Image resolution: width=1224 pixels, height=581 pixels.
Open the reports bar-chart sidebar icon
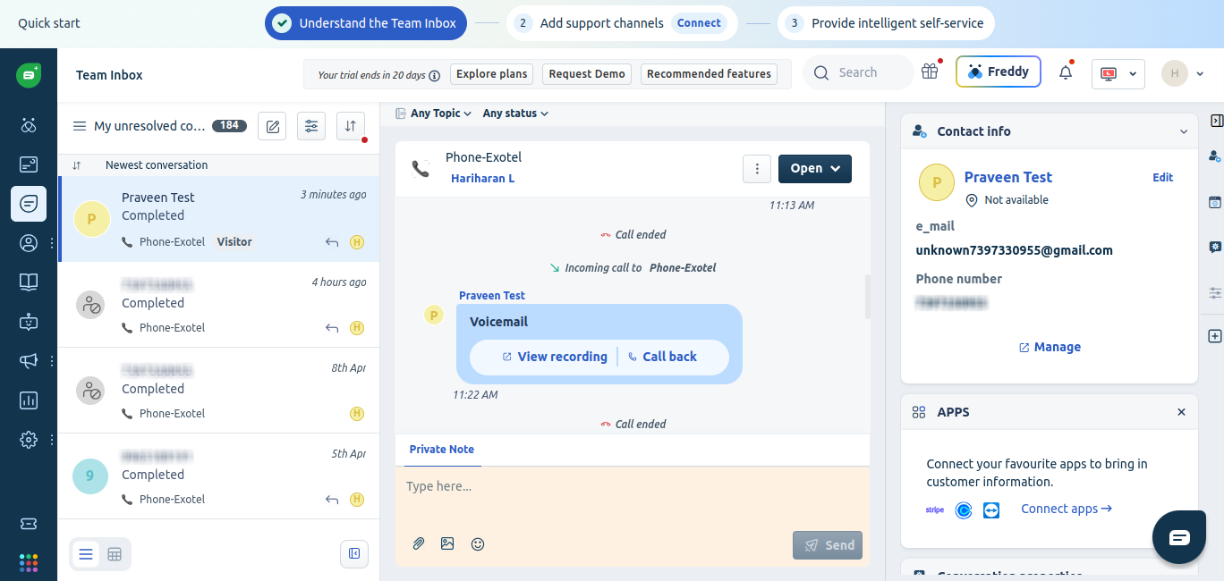pos(28,400)
